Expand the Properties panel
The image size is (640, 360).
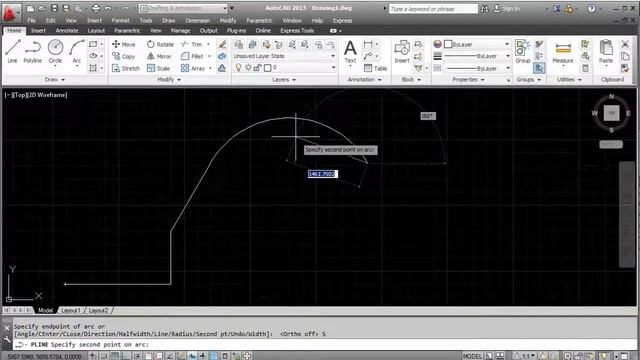[468, 80]
